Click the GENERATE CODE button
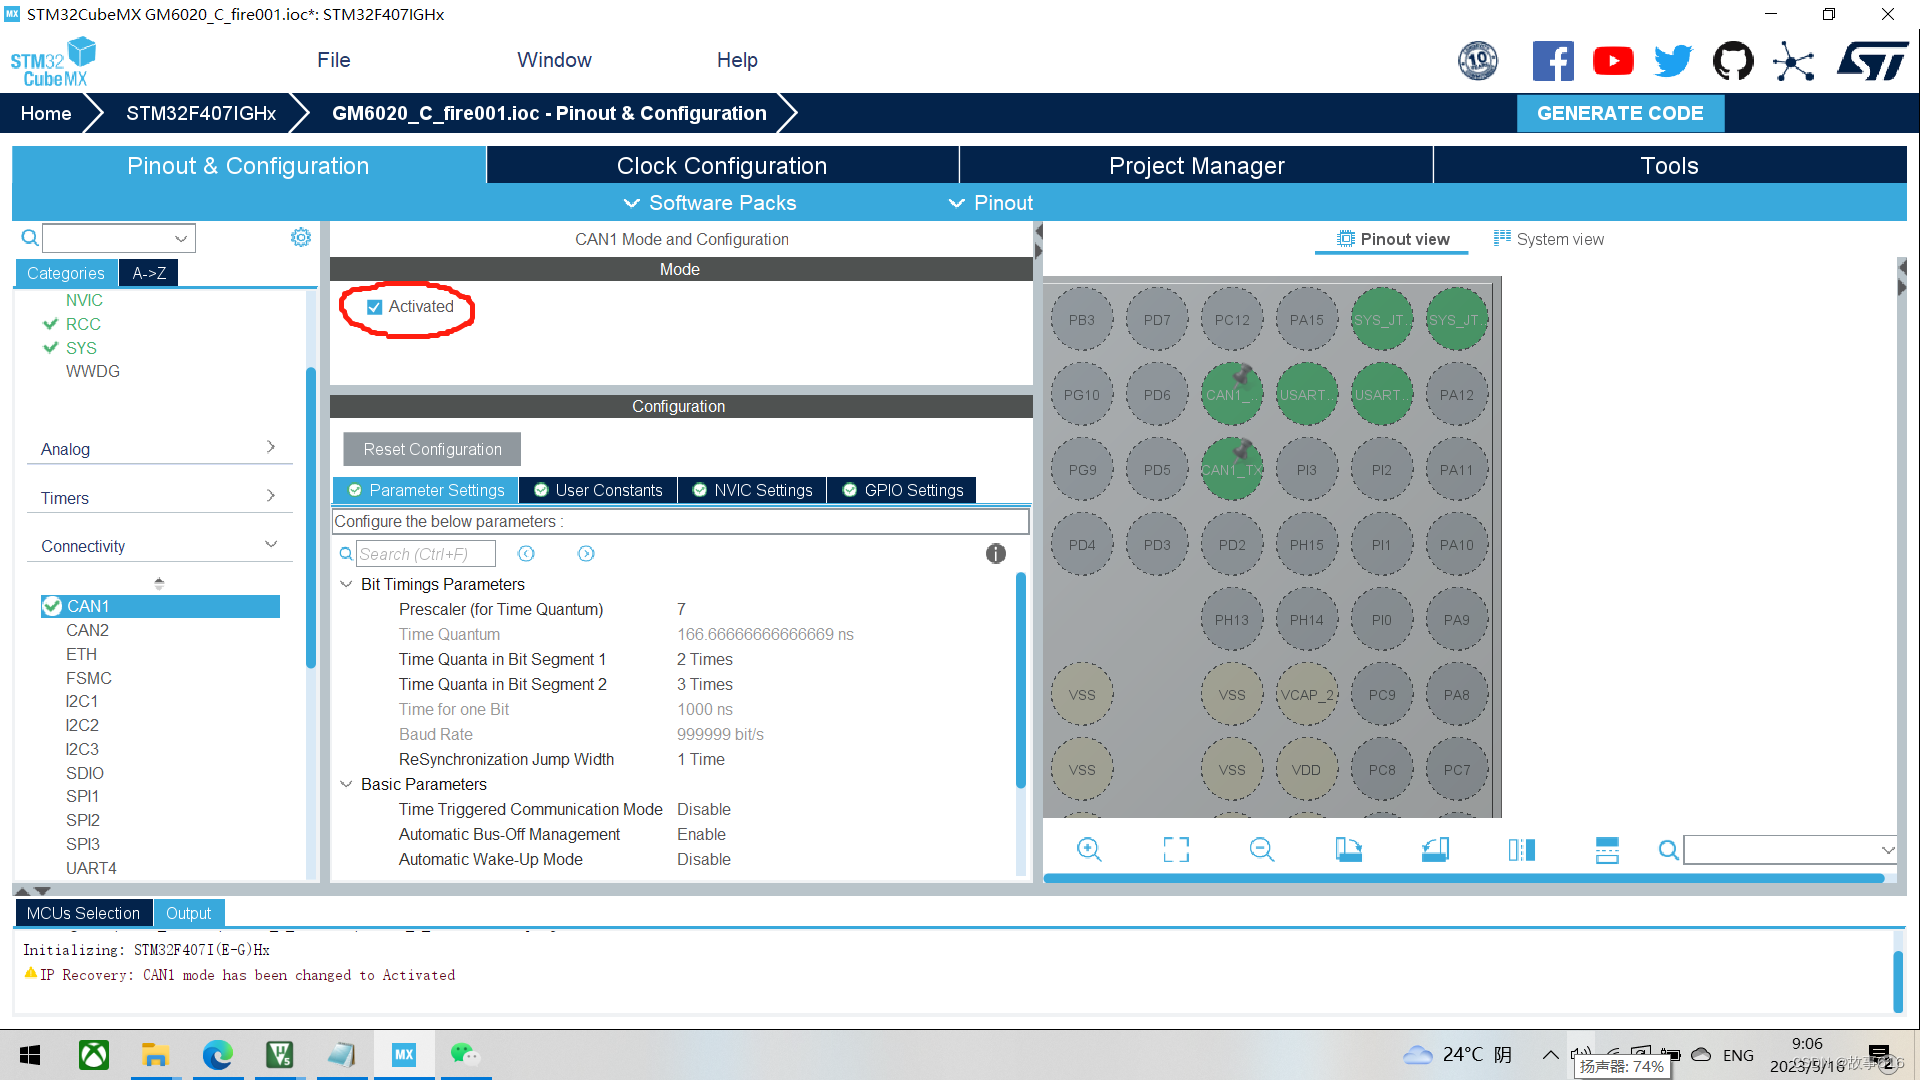1920x1080 pixels. (x=1620, y=113)
